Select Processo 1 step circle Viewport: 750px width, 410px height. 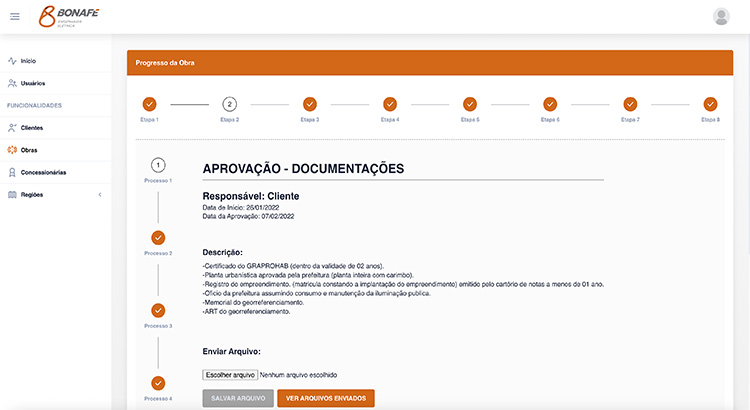158,165
